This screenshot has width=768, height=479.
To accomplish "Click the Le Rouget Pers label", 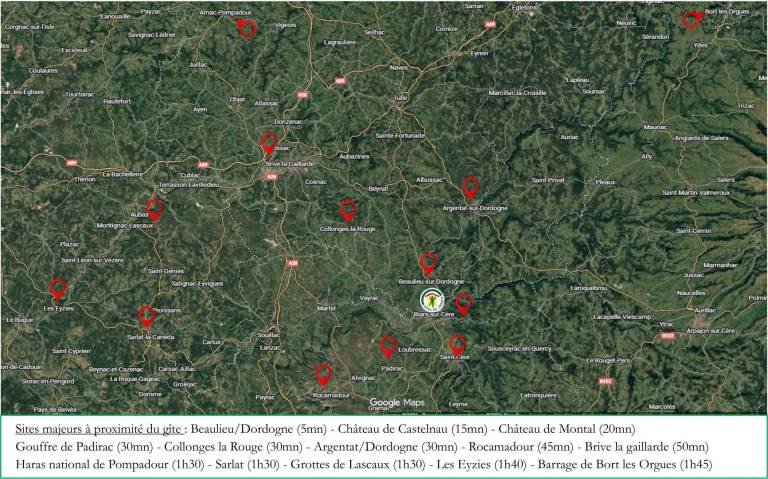I will [608, 360].
